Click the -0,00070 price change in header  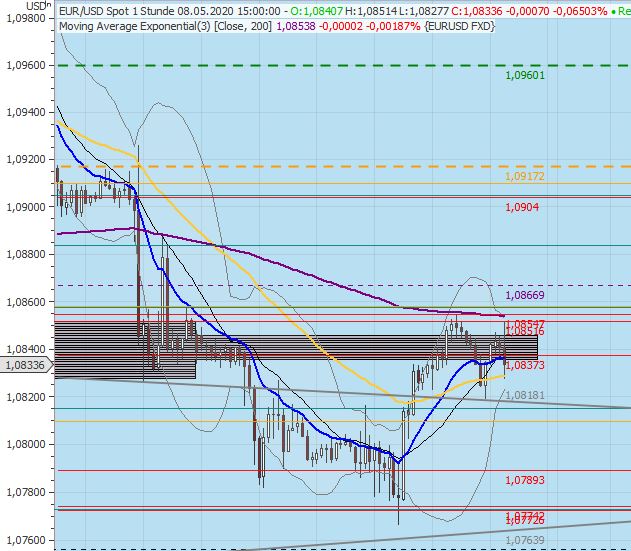point(527,11)
